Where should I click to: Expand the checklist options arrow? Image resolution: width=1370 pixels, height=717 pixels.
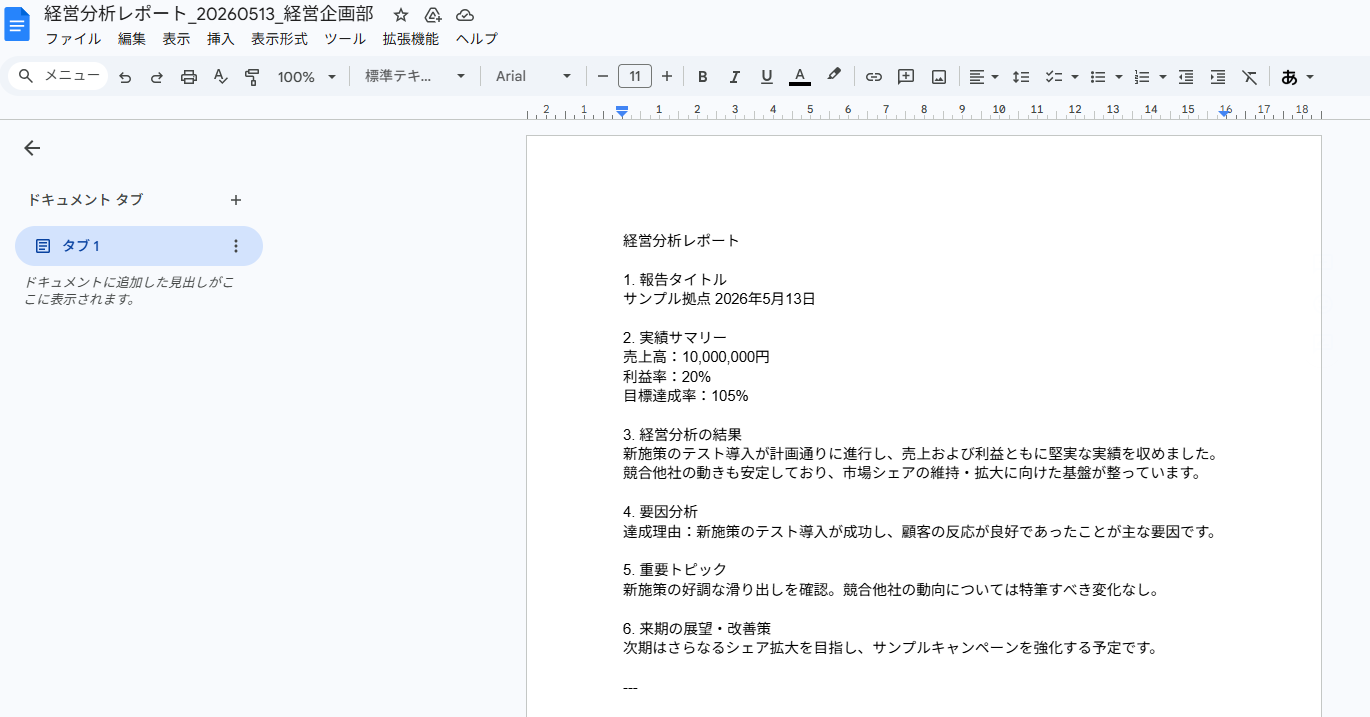(1075, 77)
